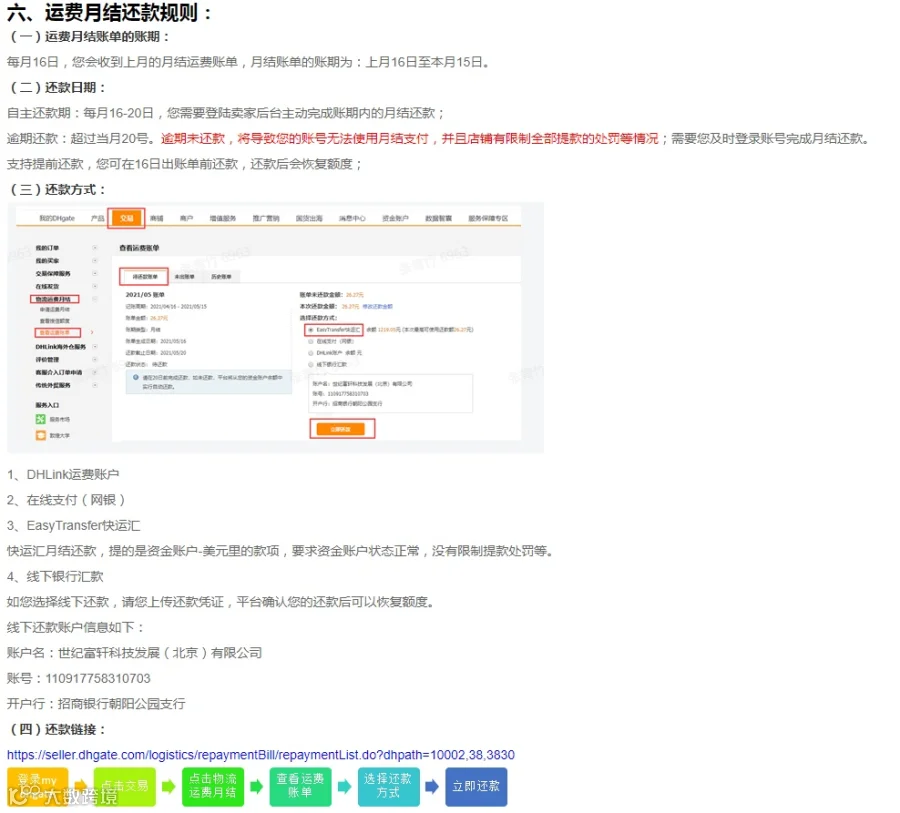The height and width of the screenshot is (813, 900).
Task: Select the EasyTransfer快运汇 radio button
Action: coord(311,330)
